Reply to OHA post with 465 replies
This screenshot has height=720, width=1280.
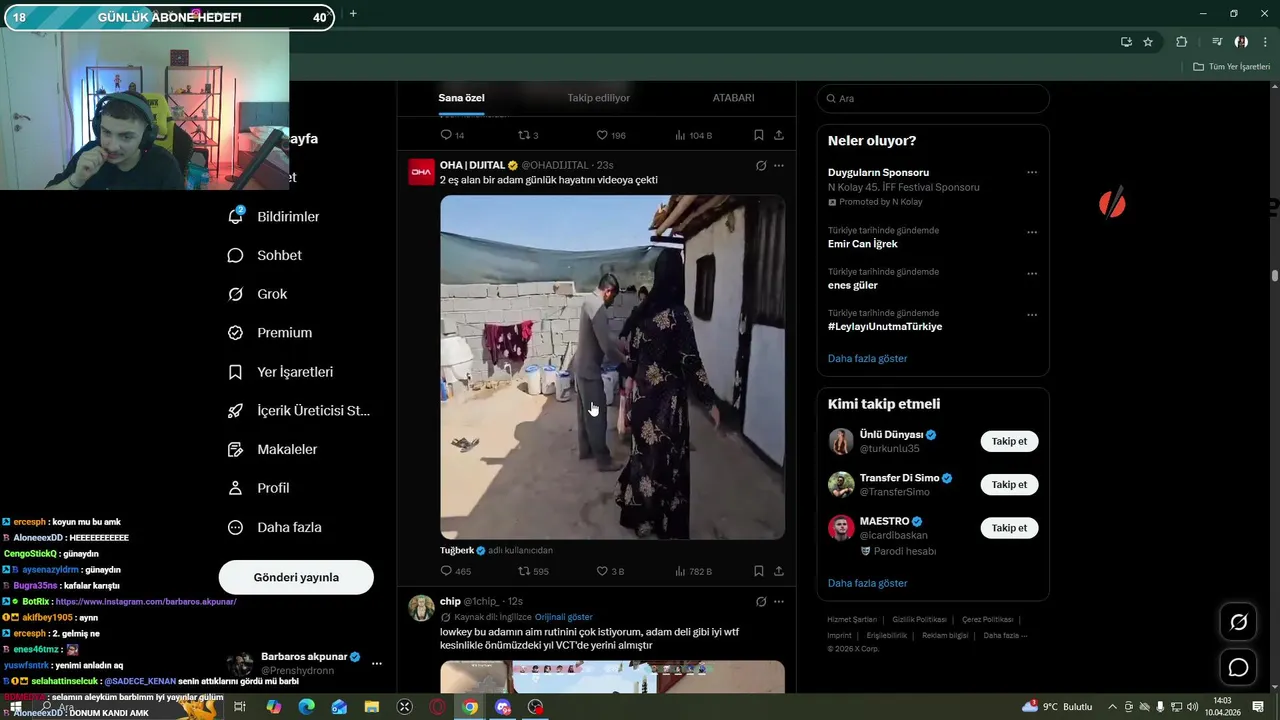(455, 571)
